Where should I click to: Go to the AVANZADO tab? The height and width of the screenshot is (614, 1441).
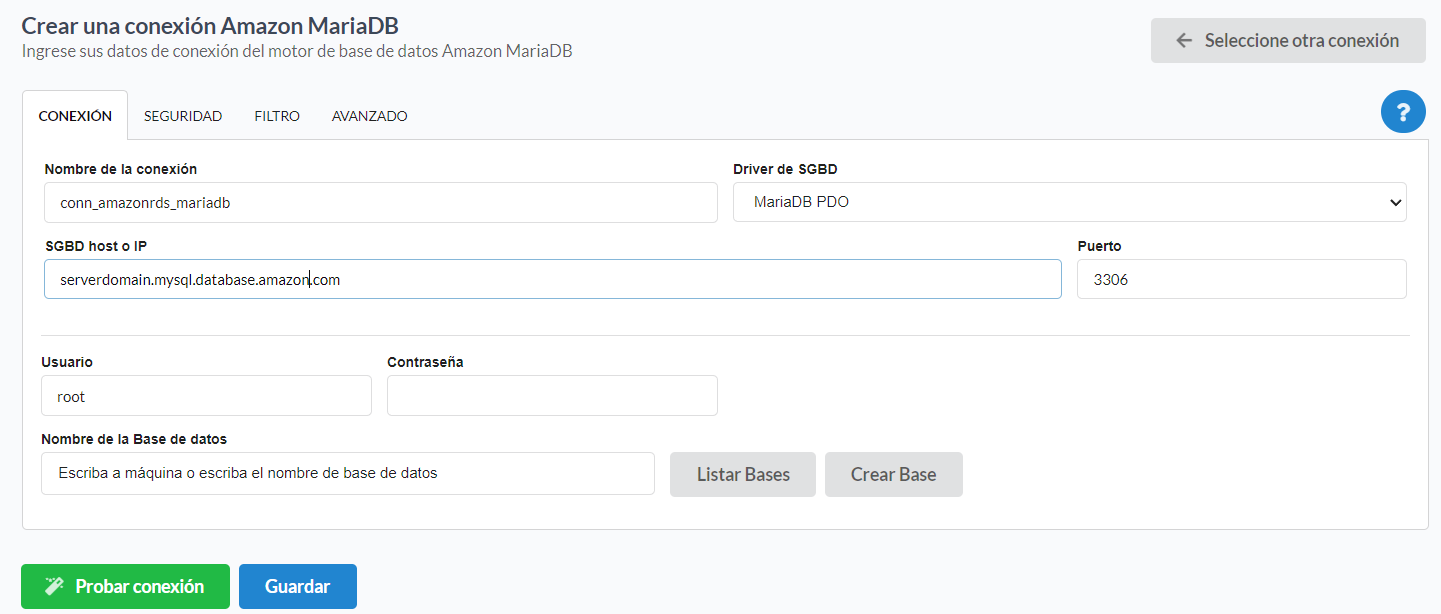point(369,116)
